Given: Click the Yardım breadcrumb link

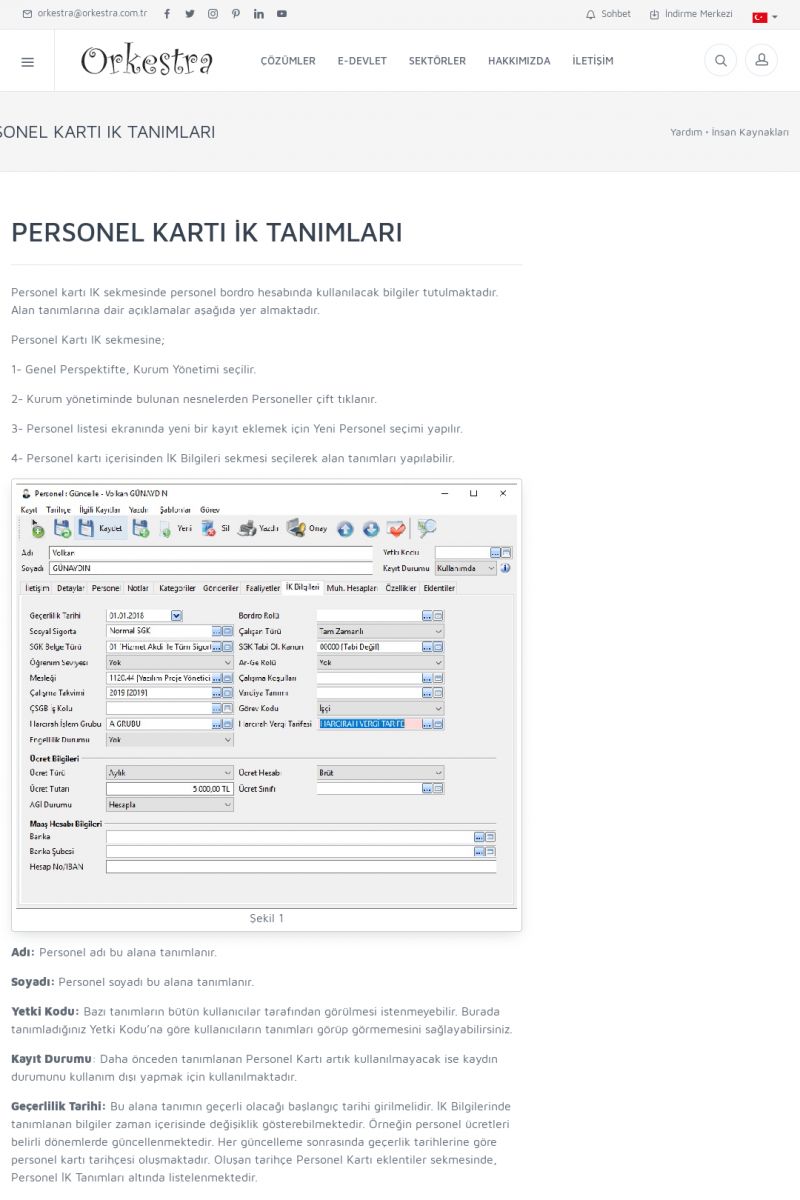Looking at the screenshot, I should (685, 132).
